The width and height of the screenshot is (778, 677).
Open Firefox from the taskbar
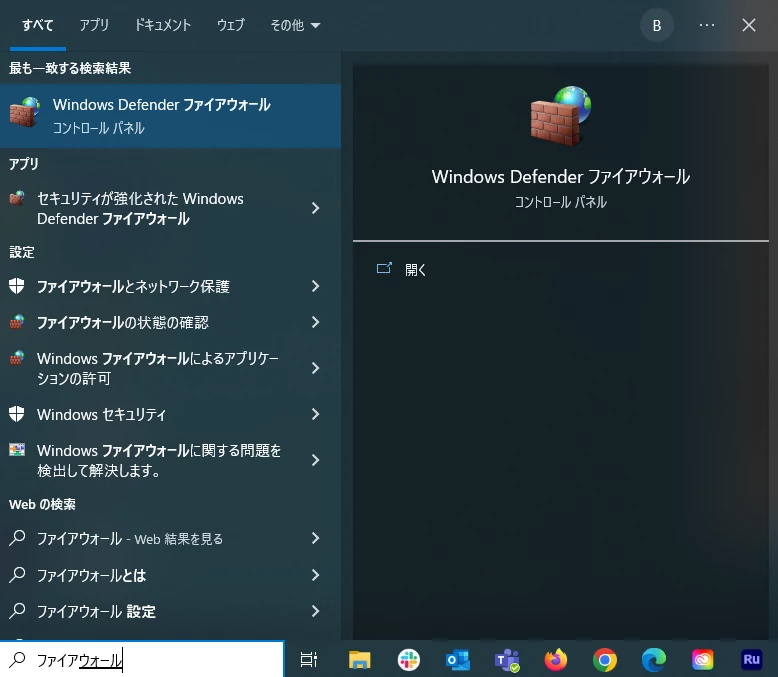(556, 660)
